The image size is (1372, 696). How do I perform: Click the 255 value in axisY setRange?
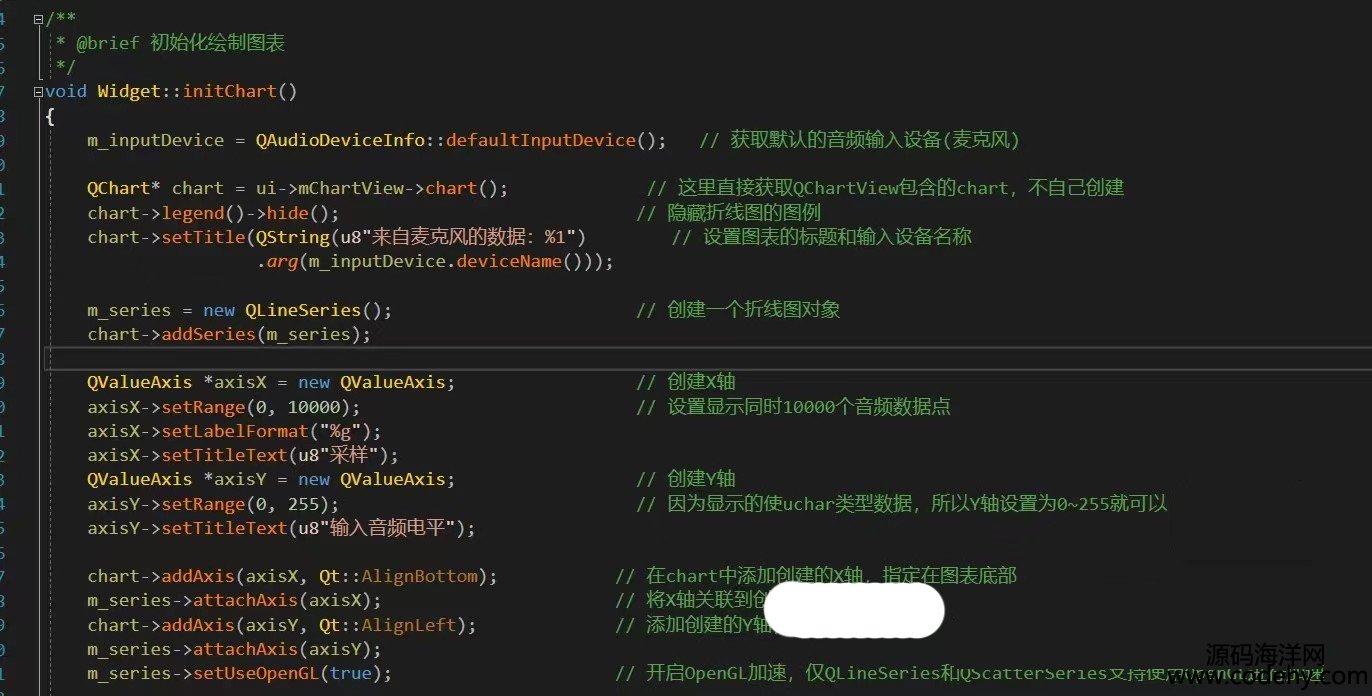[303, 504]
